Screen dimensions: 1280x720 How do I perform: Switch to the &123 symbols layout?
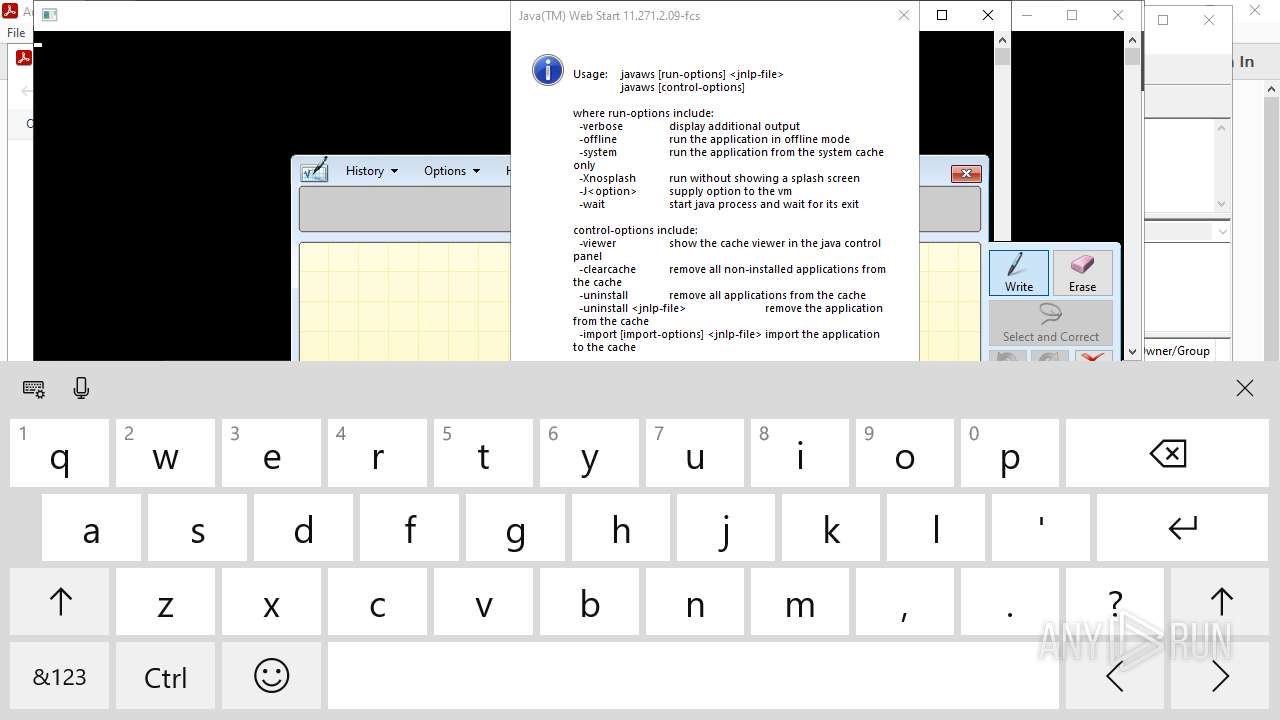point(60,677)
